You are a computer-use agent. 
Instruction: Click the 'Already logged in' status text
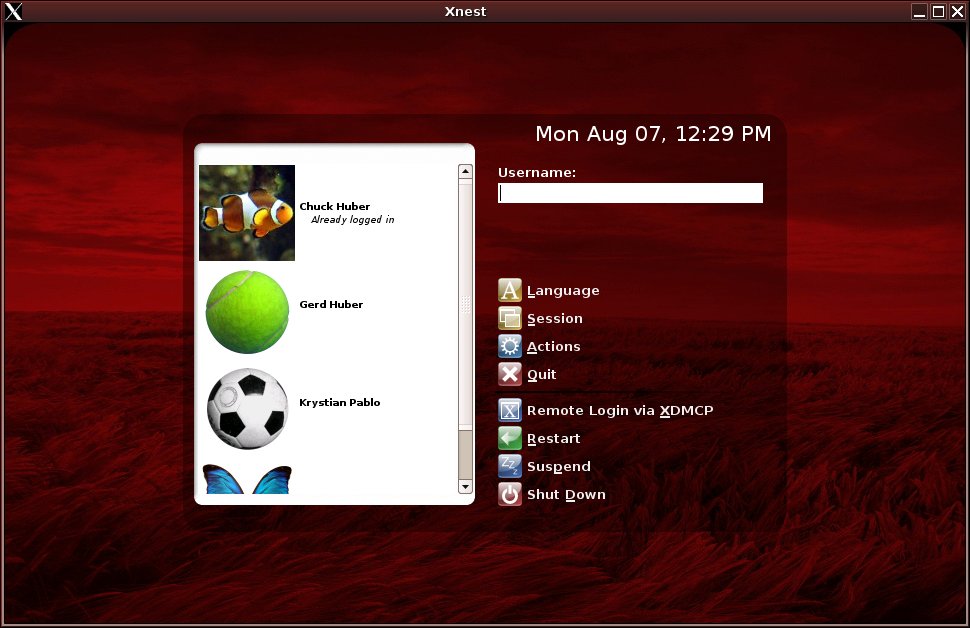(x=353, y=220)
